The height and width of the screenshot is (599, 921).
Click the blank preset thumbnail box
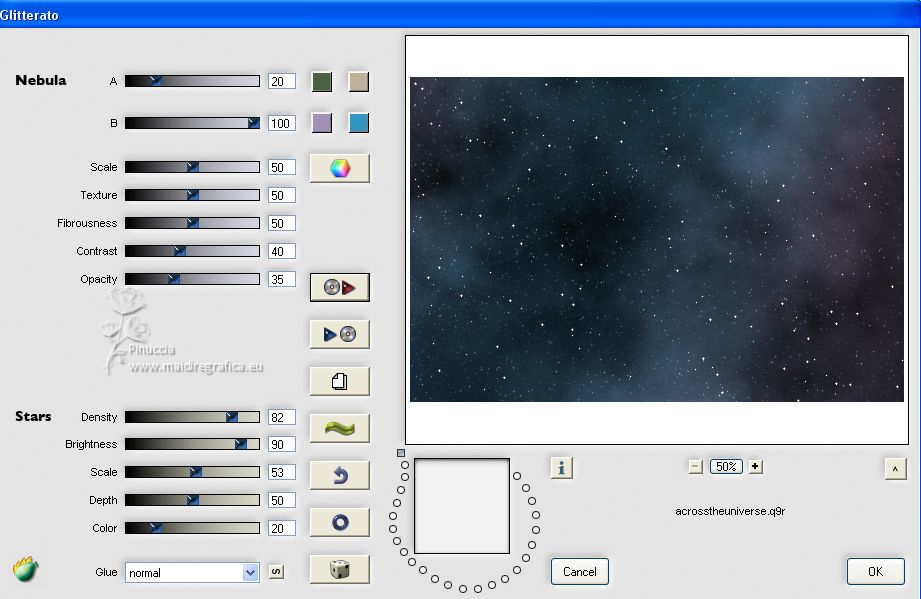click(462, 506)
